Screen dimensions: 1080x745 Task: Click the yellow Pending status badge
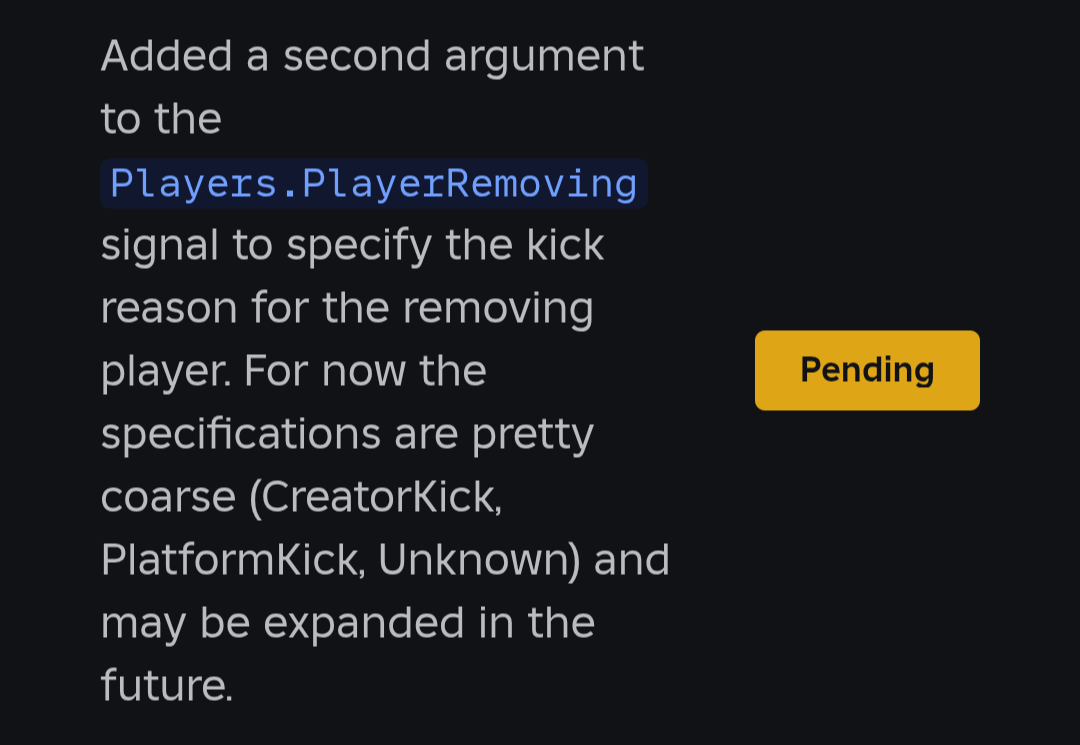(867, 370)
